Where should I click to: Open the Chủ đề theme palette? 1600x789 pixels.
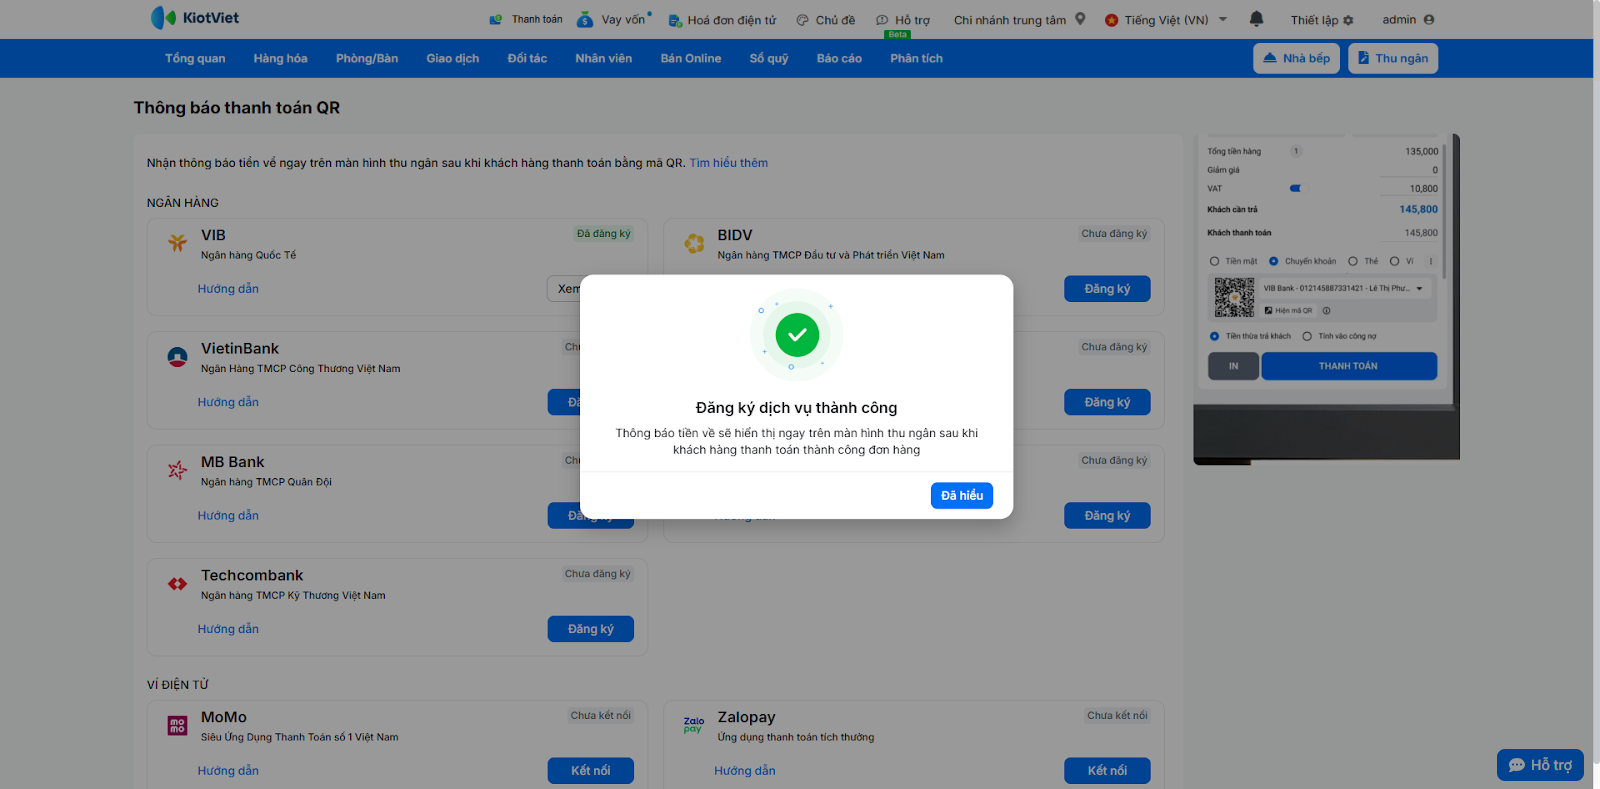pos(826,20)
